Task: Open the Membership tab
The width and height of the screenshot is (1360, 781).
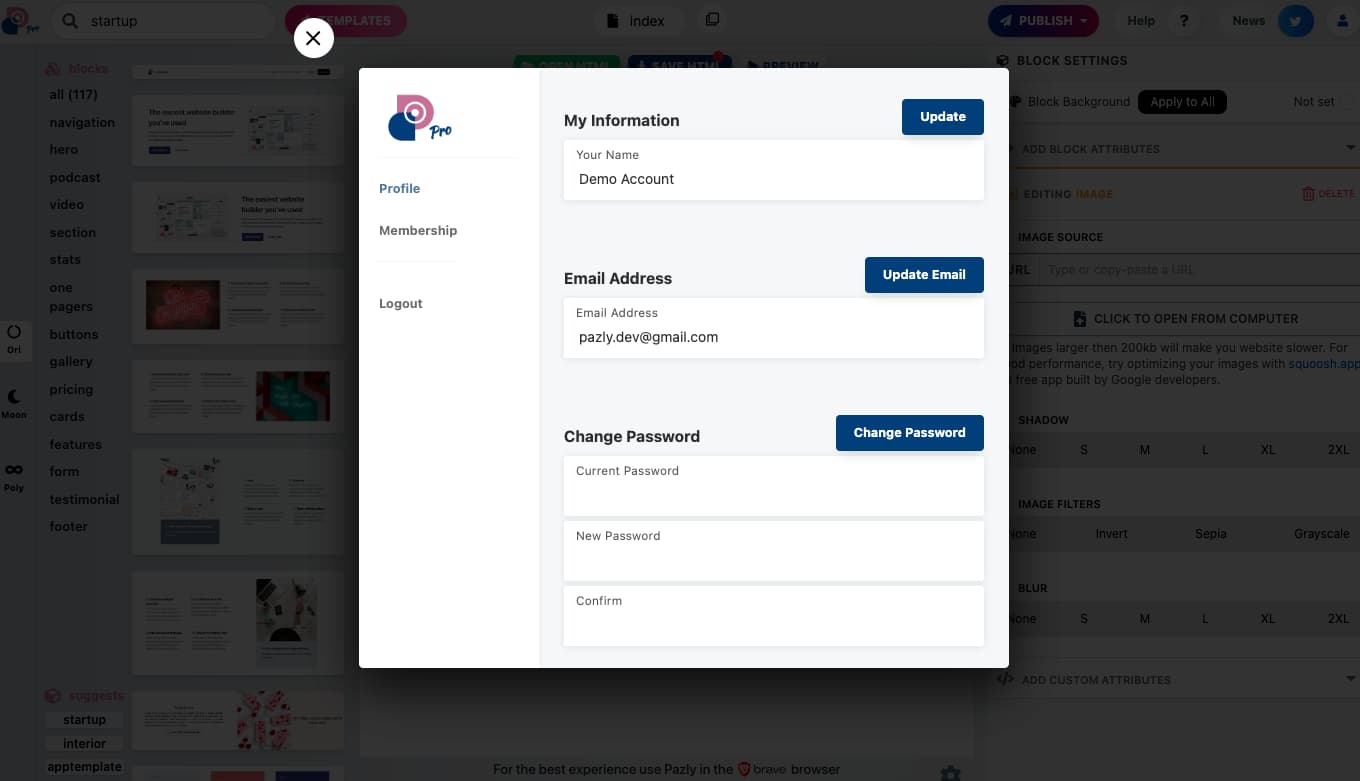Action: point(418,230)
